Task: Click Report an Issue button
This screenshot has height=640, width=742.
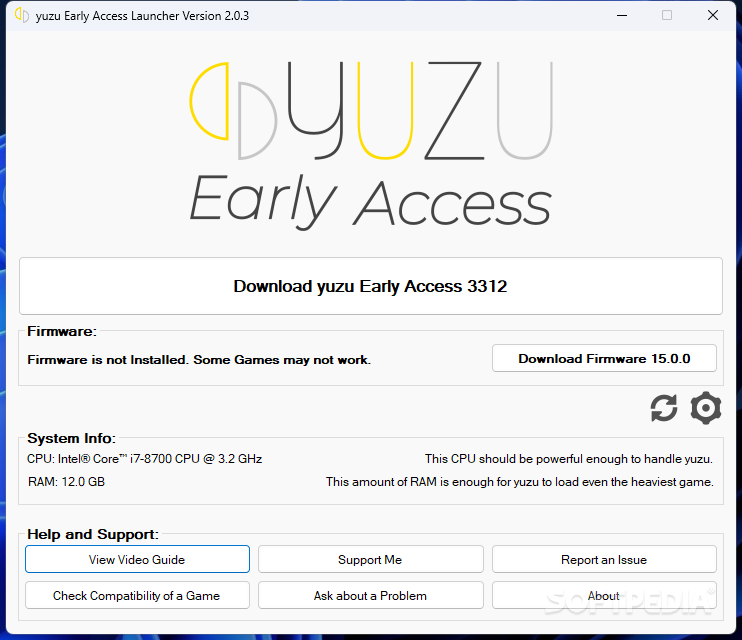Action: point(604,559)
